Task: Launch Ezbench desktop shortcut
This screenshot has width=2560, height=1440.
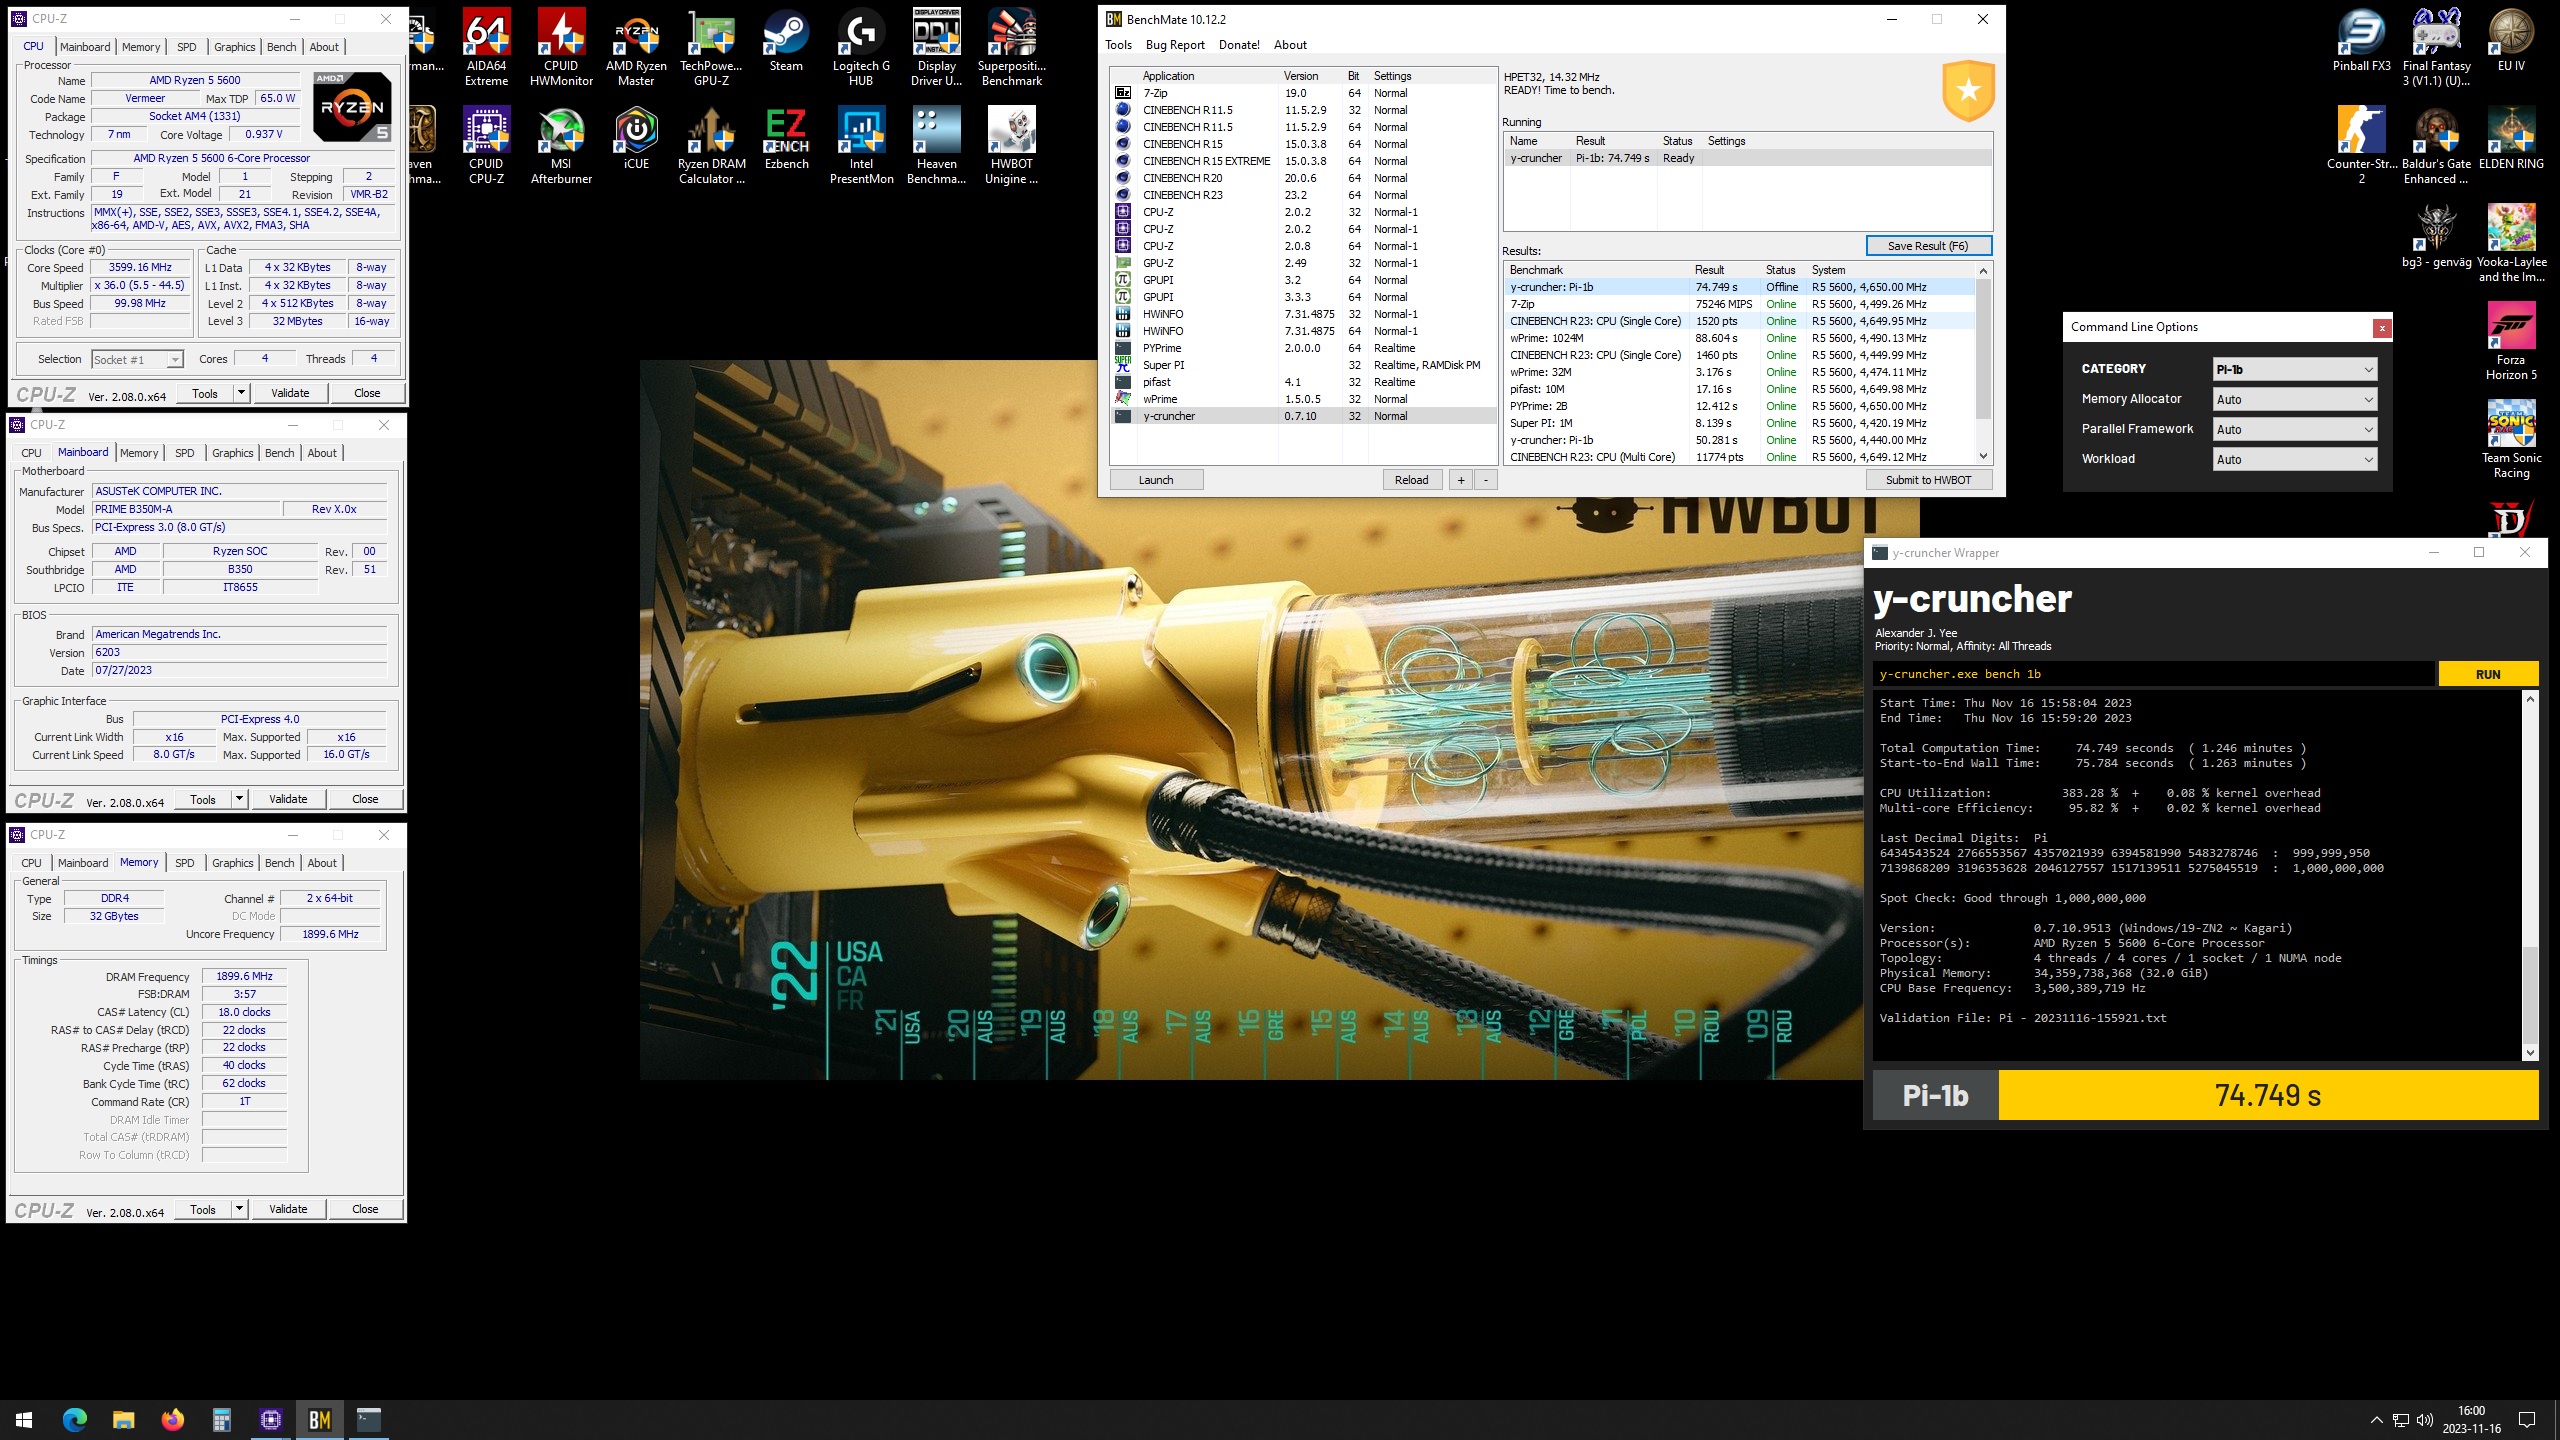Action: tap(786, 138)
